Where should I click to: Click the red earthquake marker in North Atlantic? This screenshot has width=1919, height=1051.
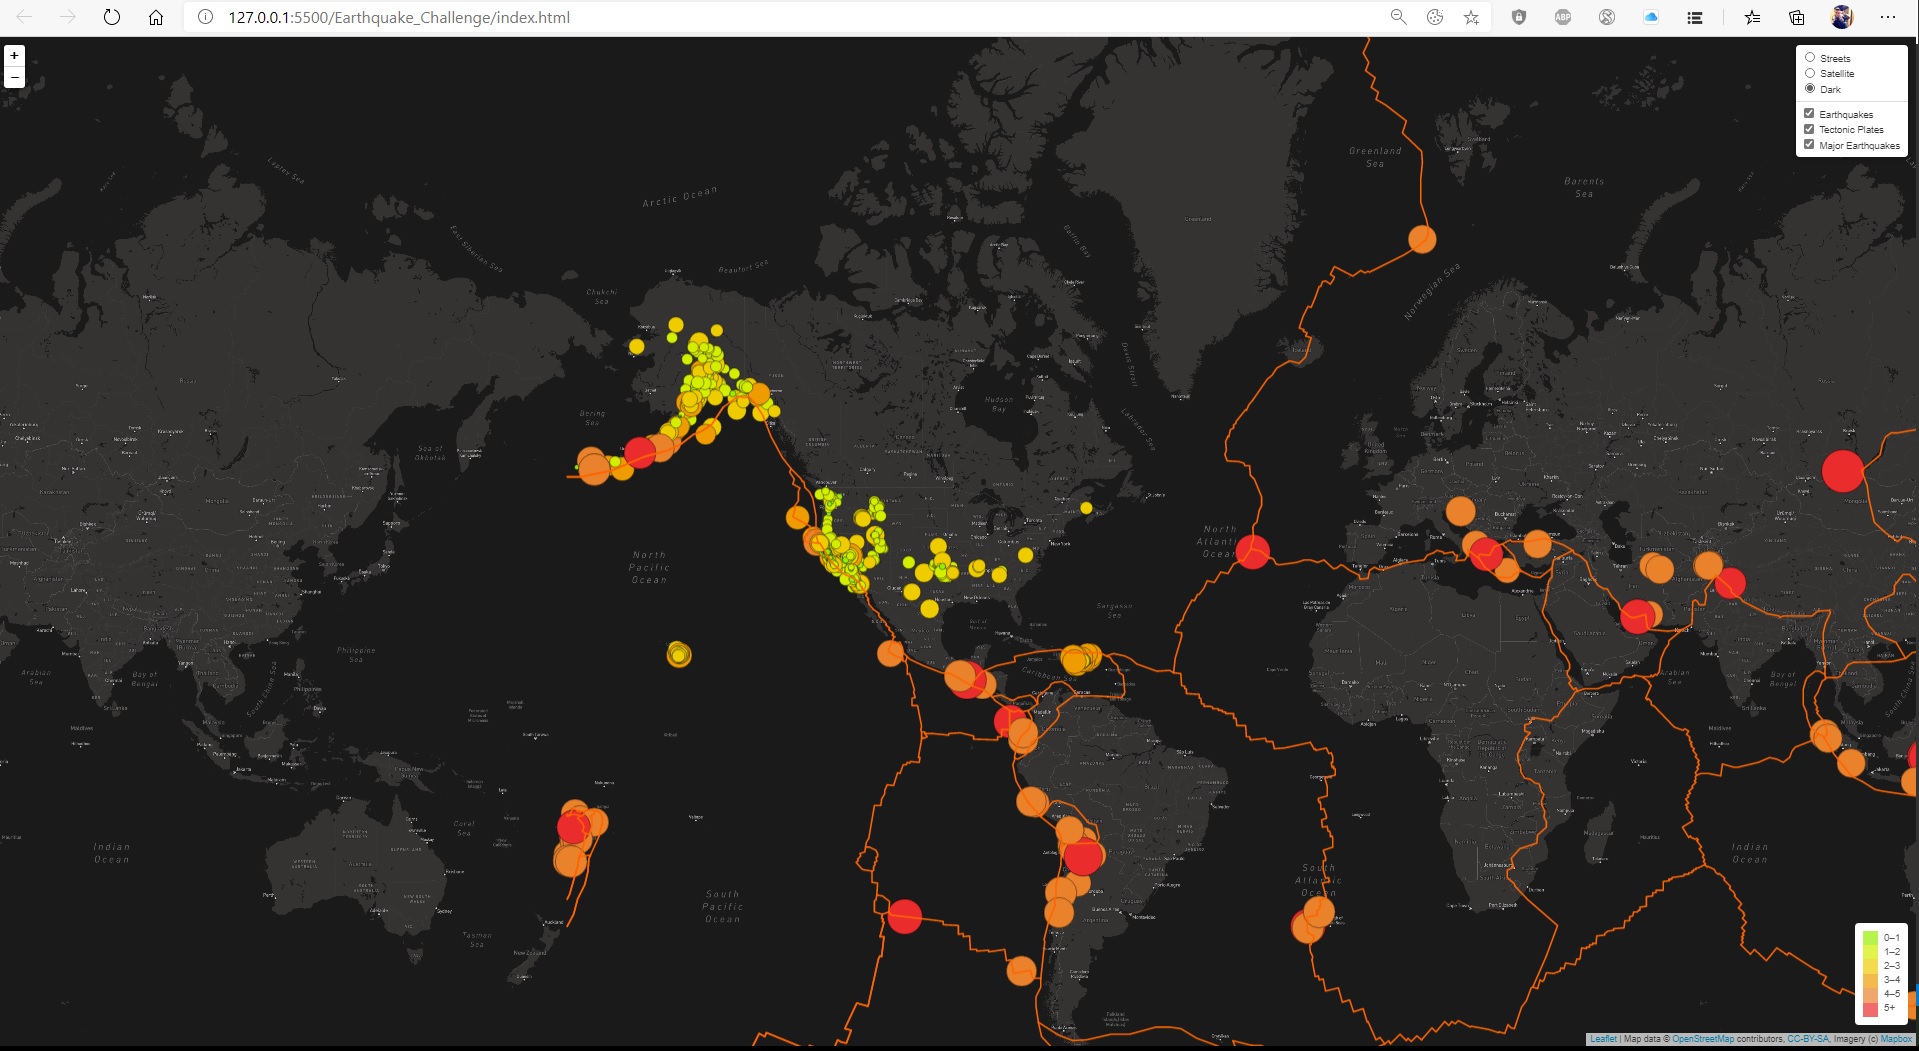1253,552
